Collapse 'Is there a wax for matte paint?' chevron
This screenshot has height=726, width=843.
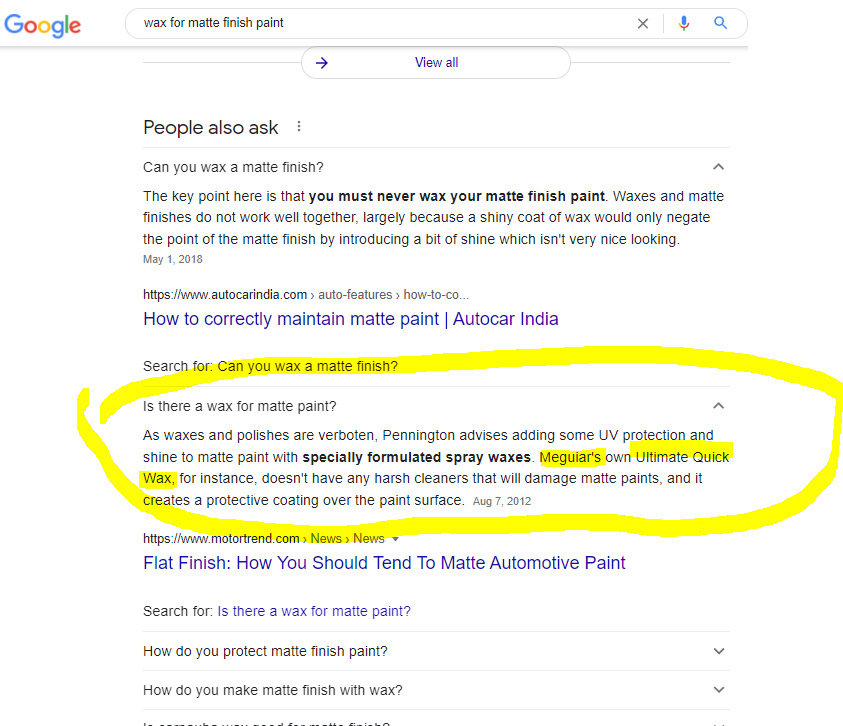[x=718, y=405]
